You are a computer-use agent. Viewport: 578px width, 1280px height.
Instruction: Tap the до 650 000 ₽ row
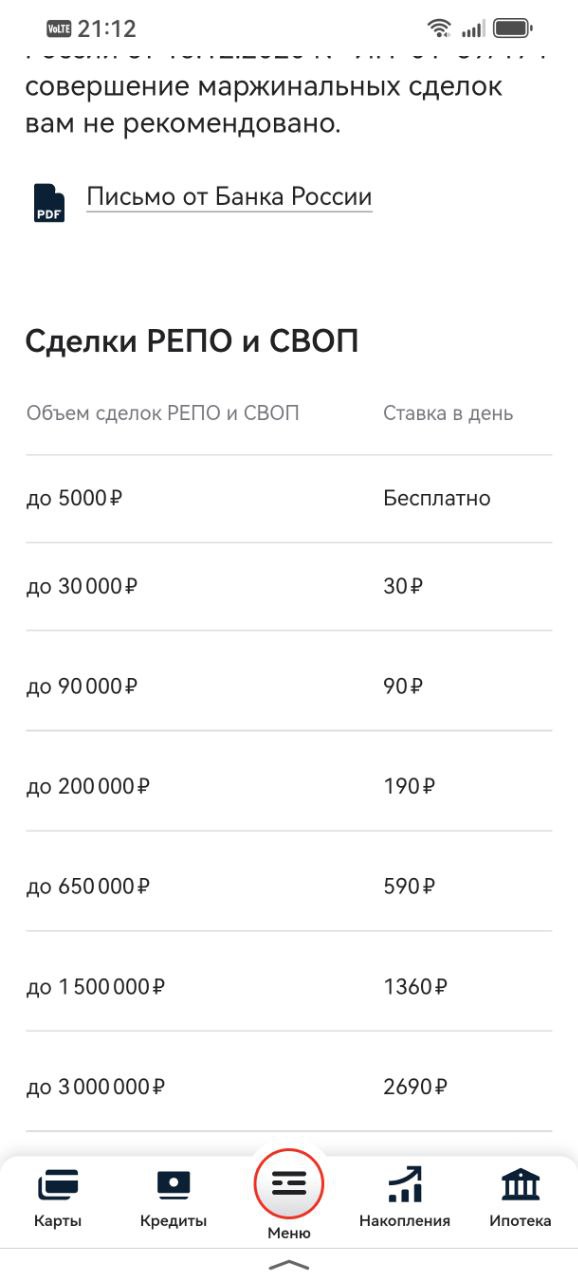(289, 886)
